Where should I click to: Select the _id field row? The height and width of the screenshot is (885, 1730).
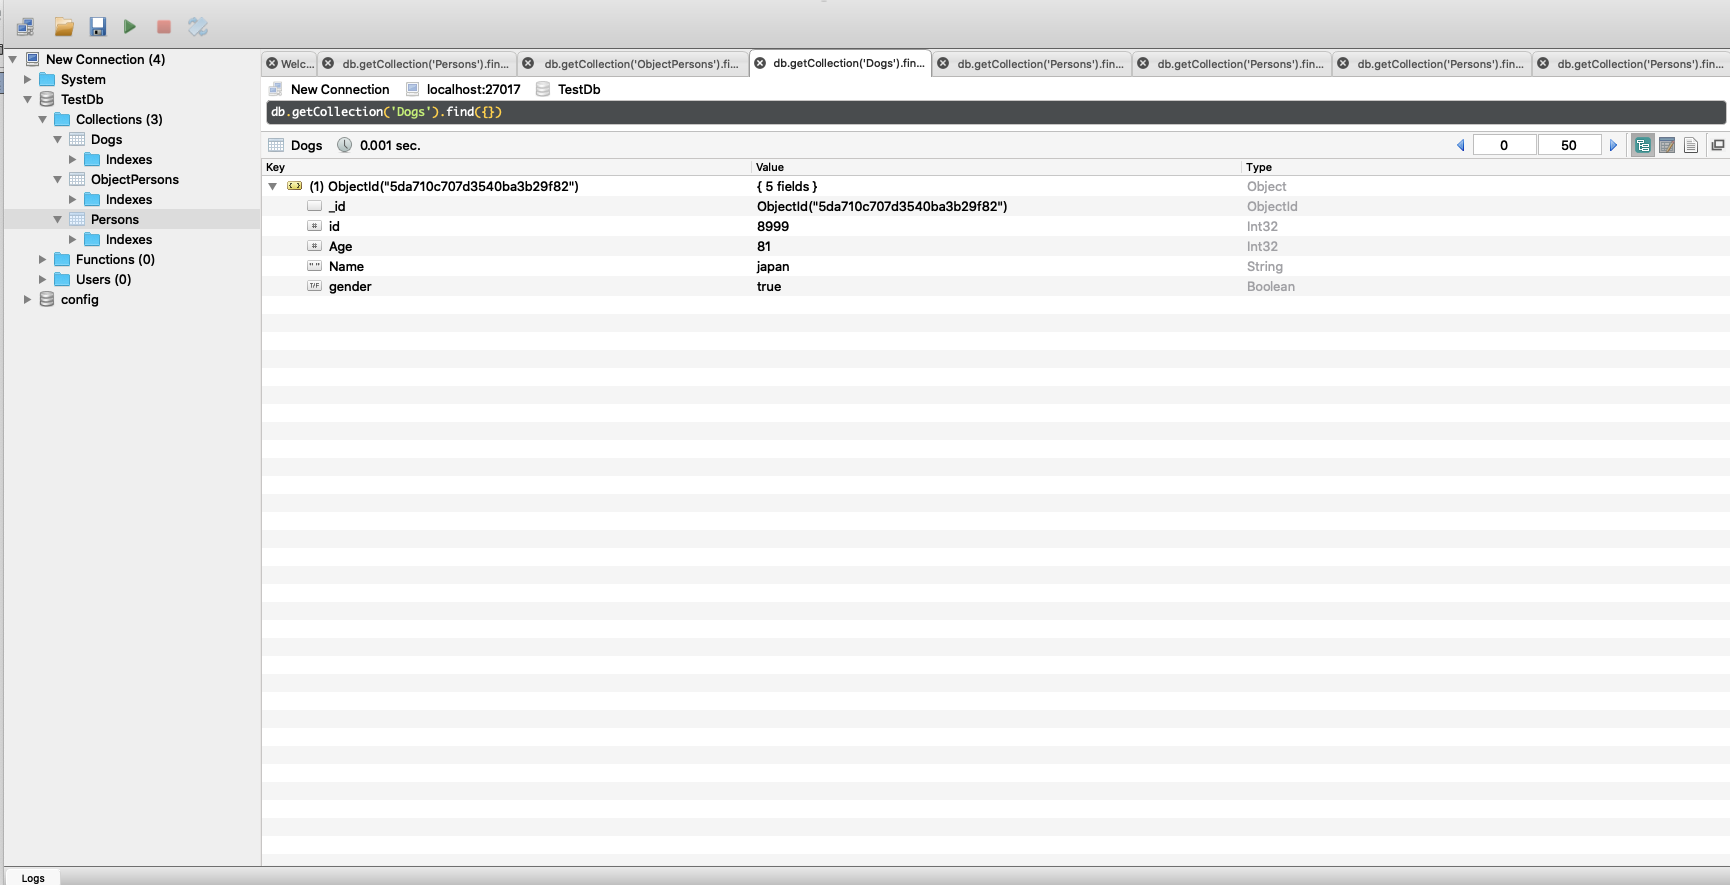coord(996,206)
